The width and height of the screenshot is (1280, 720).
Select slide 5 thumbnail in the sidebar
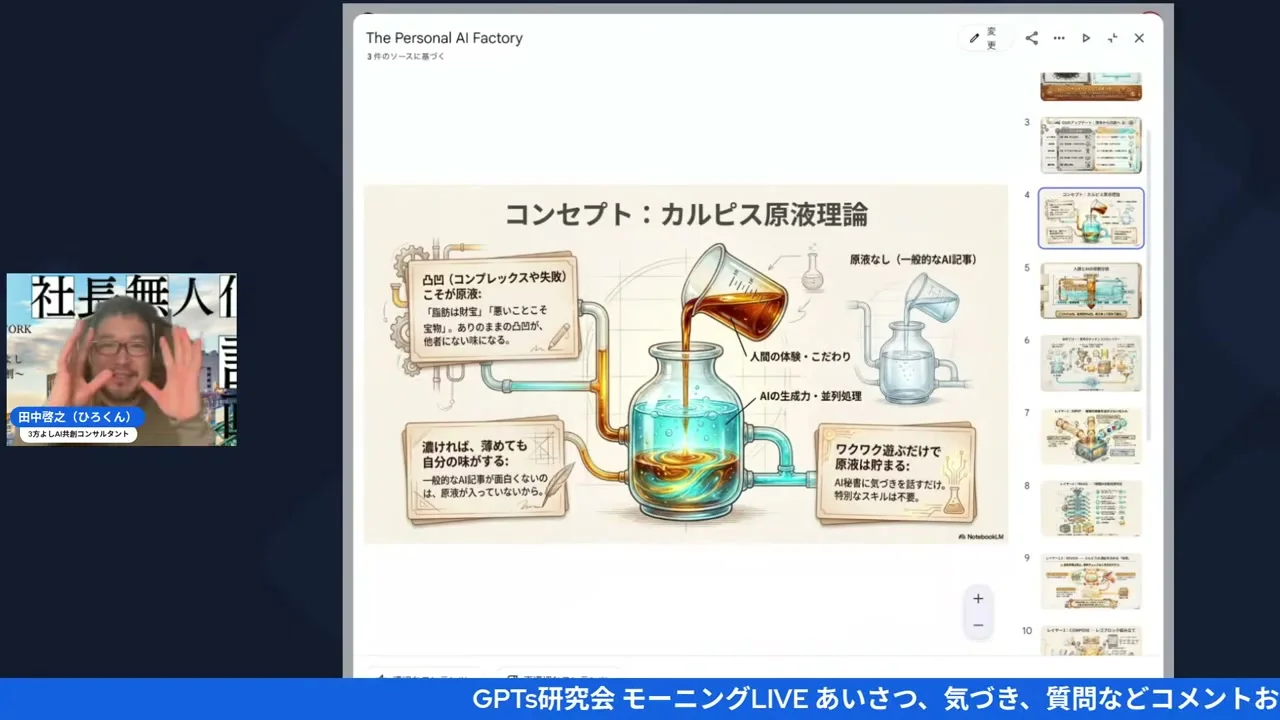(x=1090, y=290)
